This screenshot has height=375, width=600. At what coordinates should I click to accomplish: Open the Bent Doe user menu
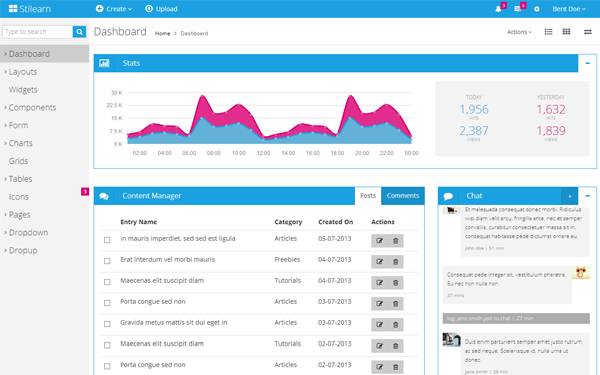pos(569,9)
